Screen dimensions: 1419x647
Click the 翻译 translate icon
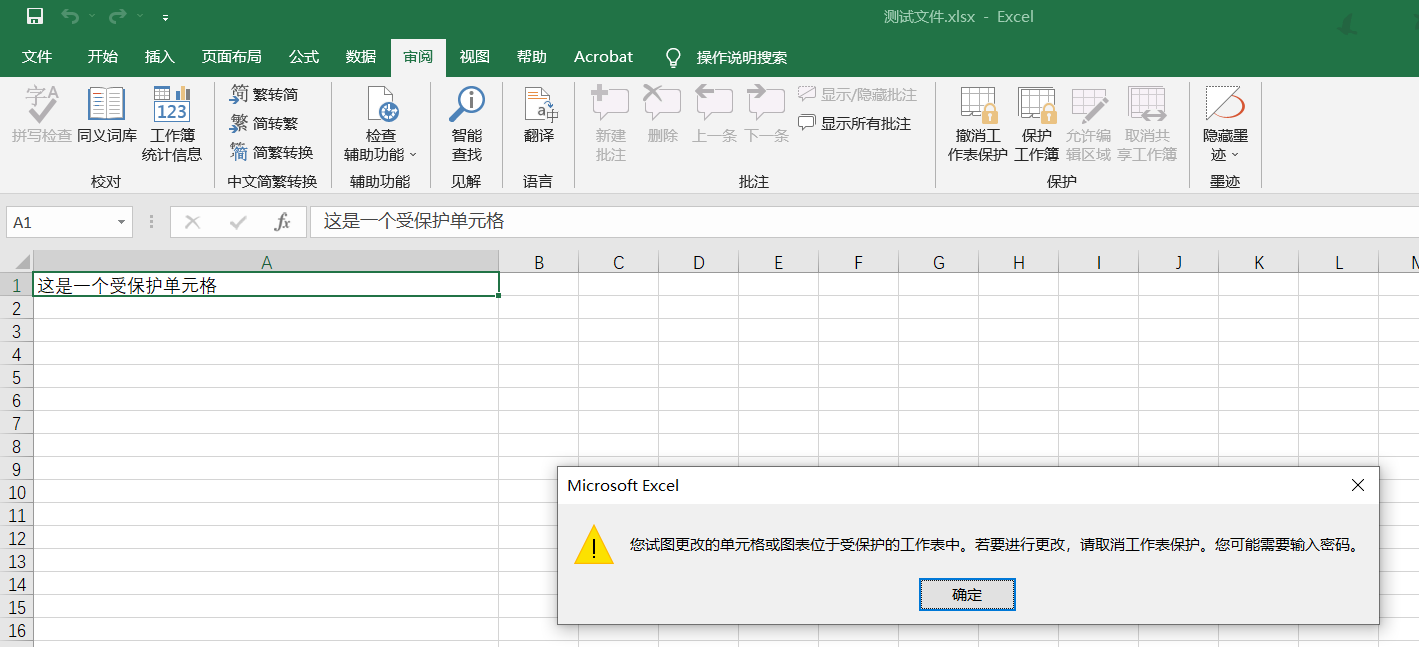[x=539, y=105]
